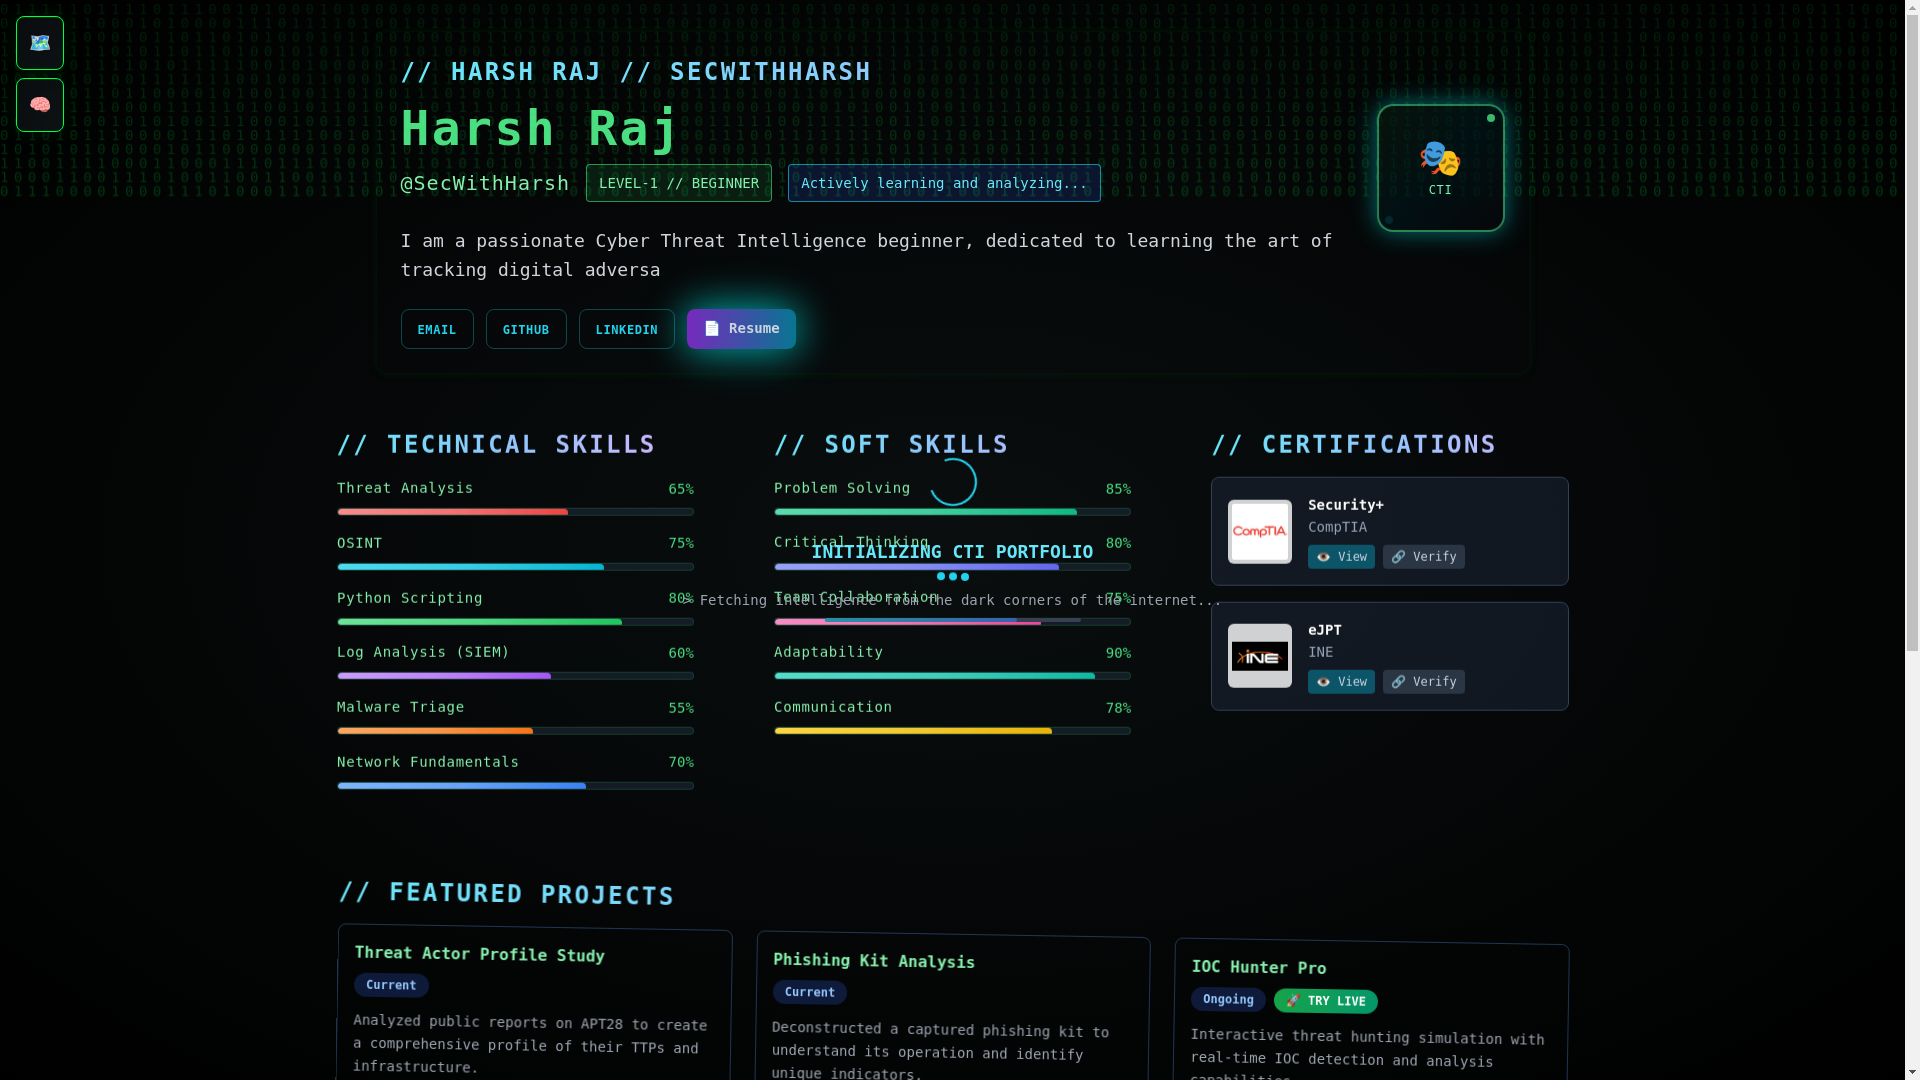This screenshot has width=1920, height=1080.
Task: Click the Python Scripting progress bar
Action: pyautogui.click(x=515, y=622)
